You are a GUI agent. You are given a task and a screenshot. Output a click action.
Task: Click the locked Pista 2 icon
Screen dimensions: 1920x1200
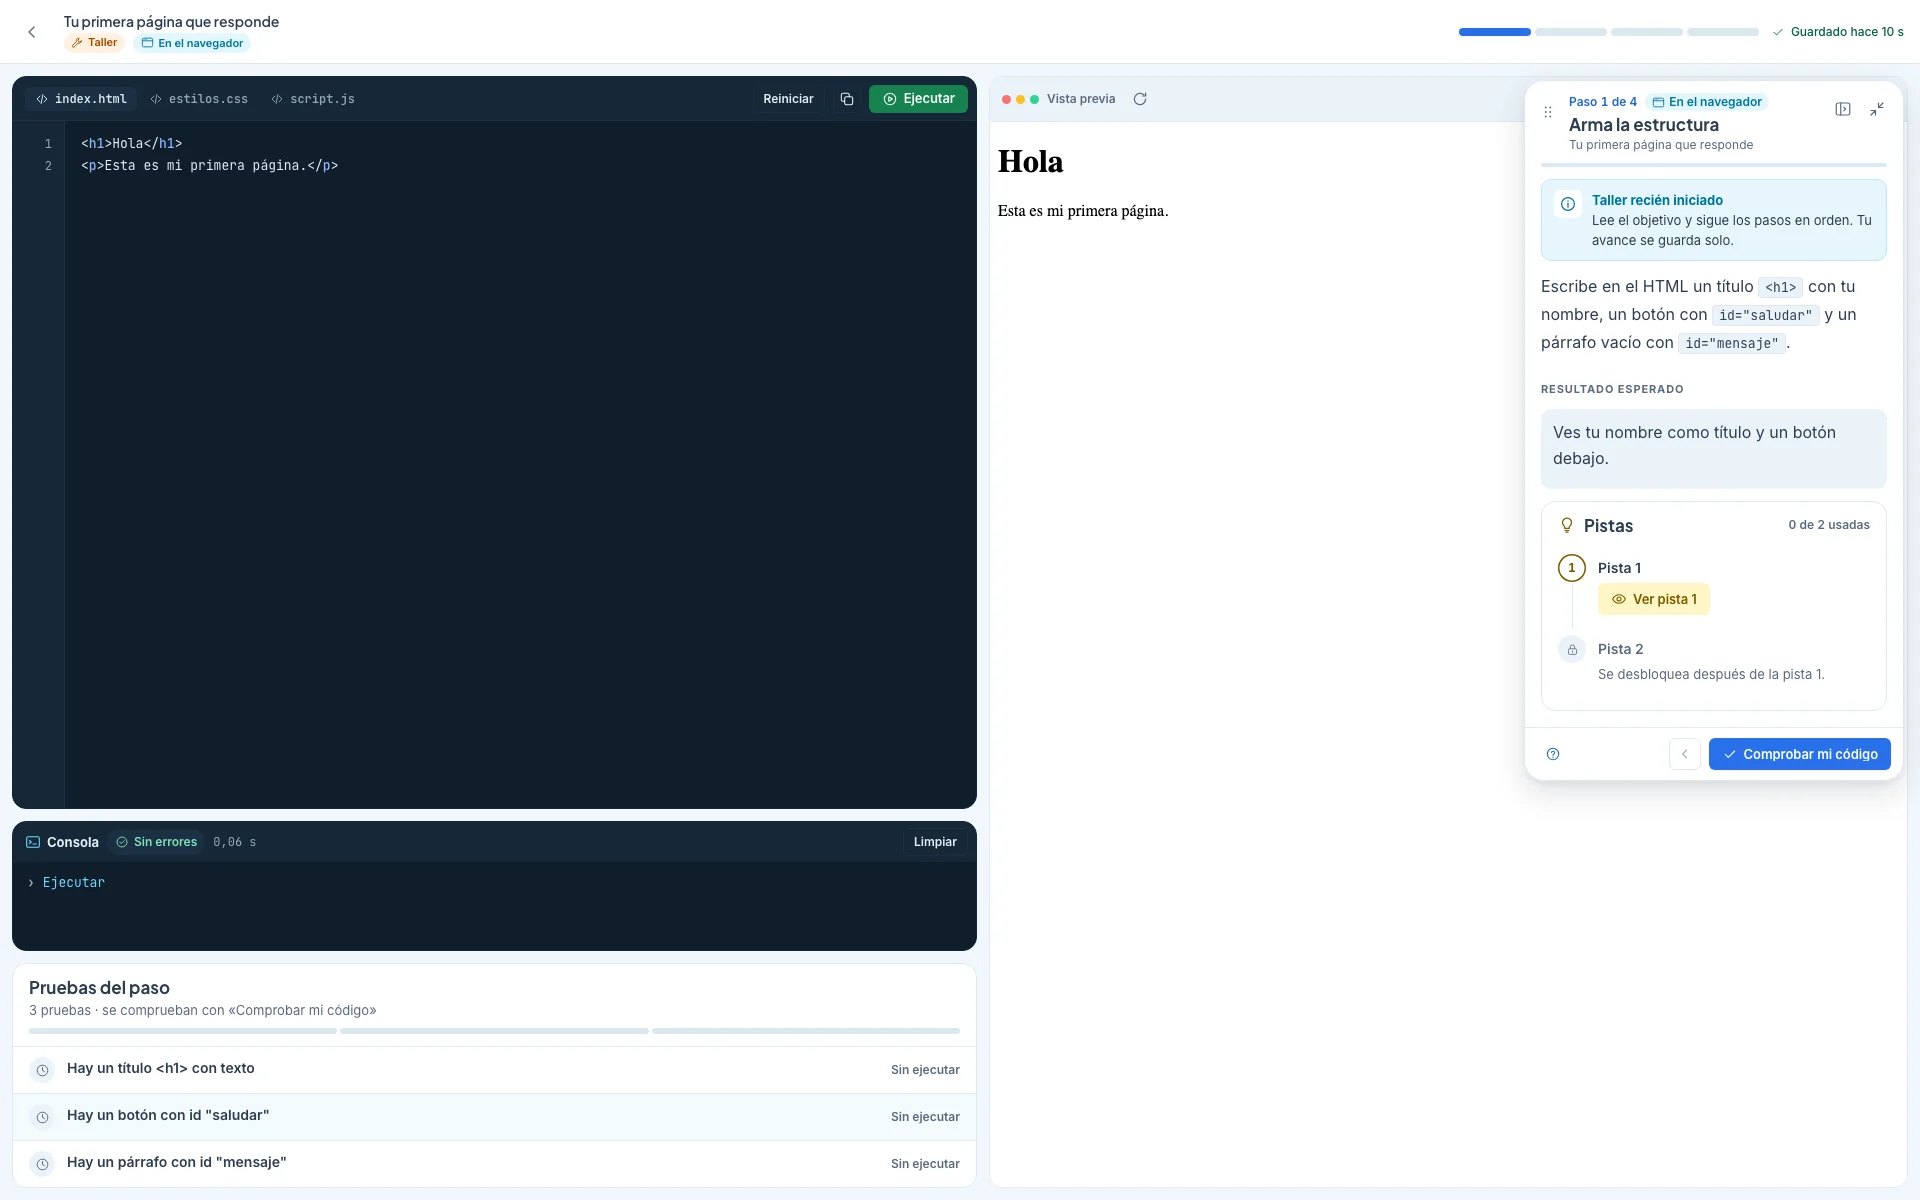pyautogui.click(x=1572, y=650)
